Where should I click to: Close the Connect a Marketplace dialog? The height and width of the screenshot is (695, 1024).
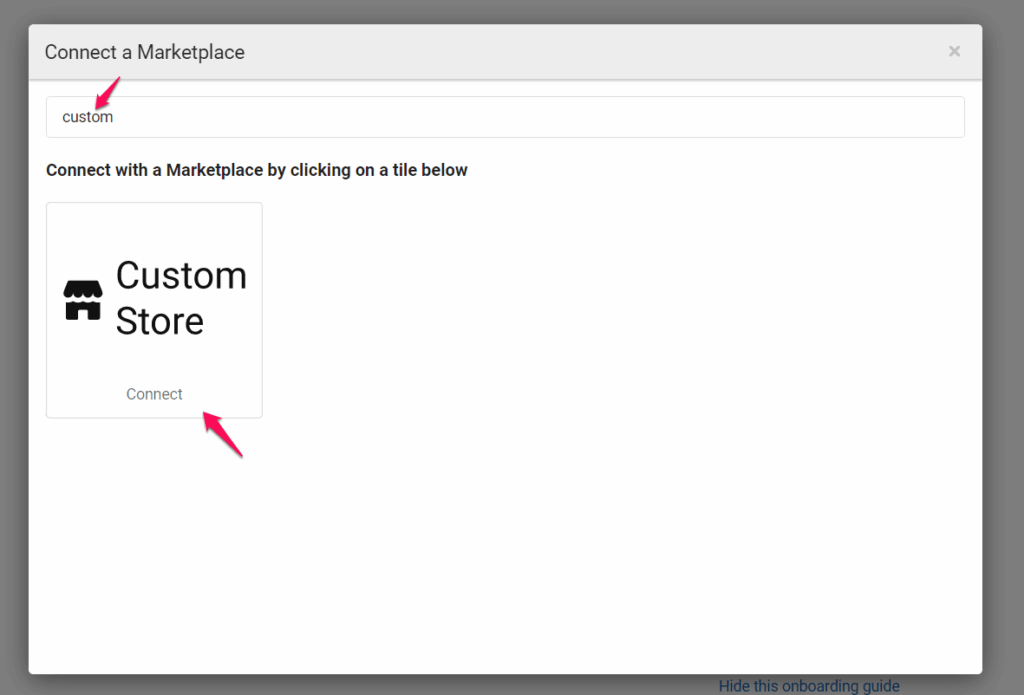click(x=954, y=51)
